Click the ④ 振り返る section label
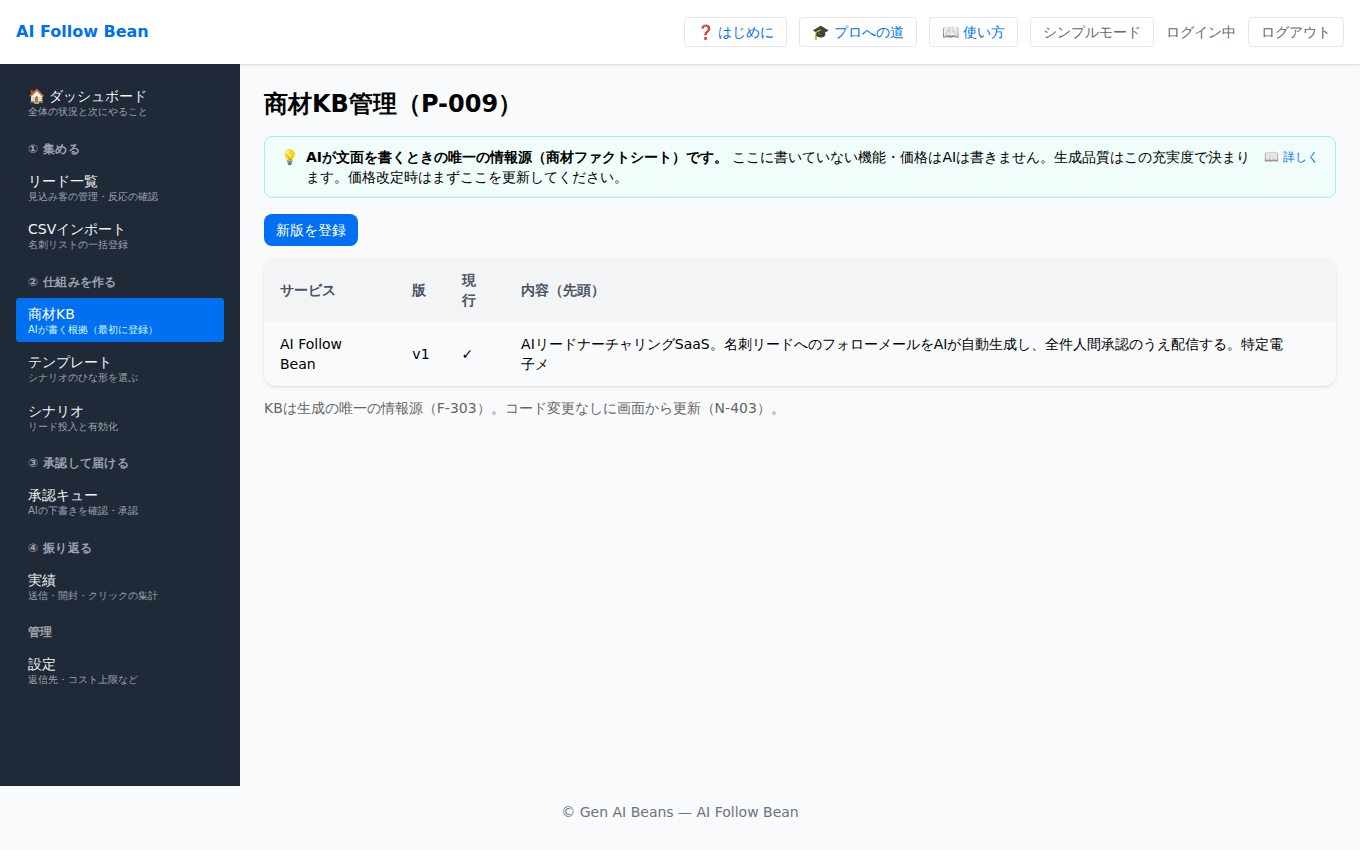 60,548
